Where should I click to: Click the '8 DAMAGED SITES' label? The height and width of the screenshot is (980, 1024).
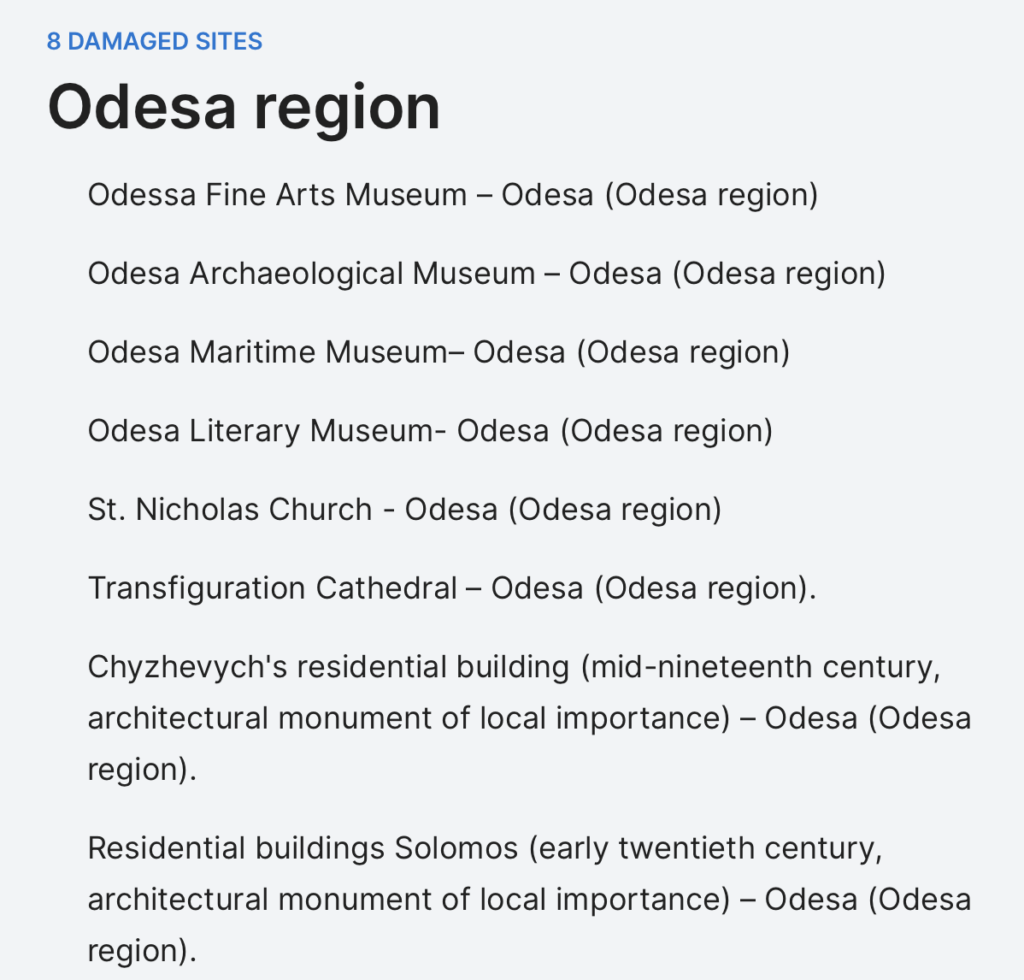[154, 41]
